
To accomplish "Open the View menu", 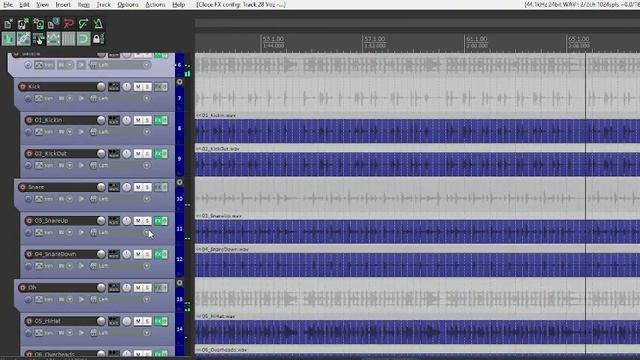I will pos(42,4).
